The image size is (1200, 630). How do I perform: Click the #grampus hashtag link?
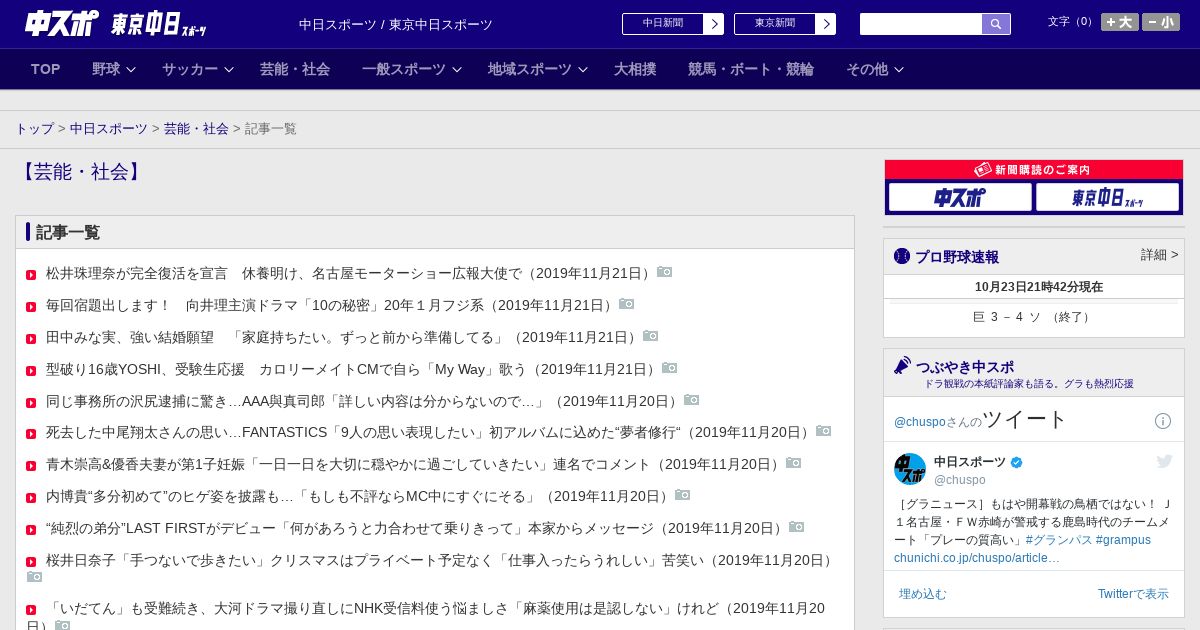point(1123,540)
